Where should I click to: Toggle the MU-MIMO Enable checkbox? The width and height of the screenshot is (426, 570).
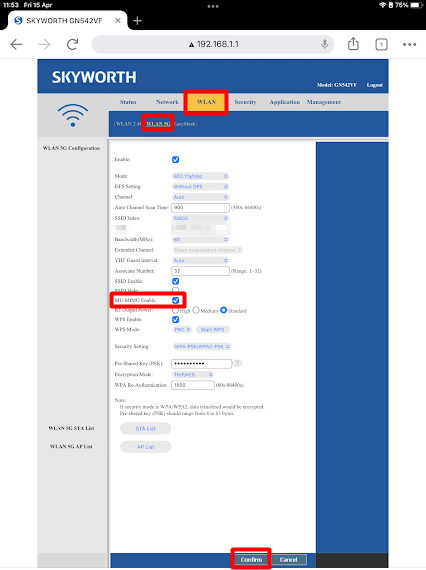[176, 300]
